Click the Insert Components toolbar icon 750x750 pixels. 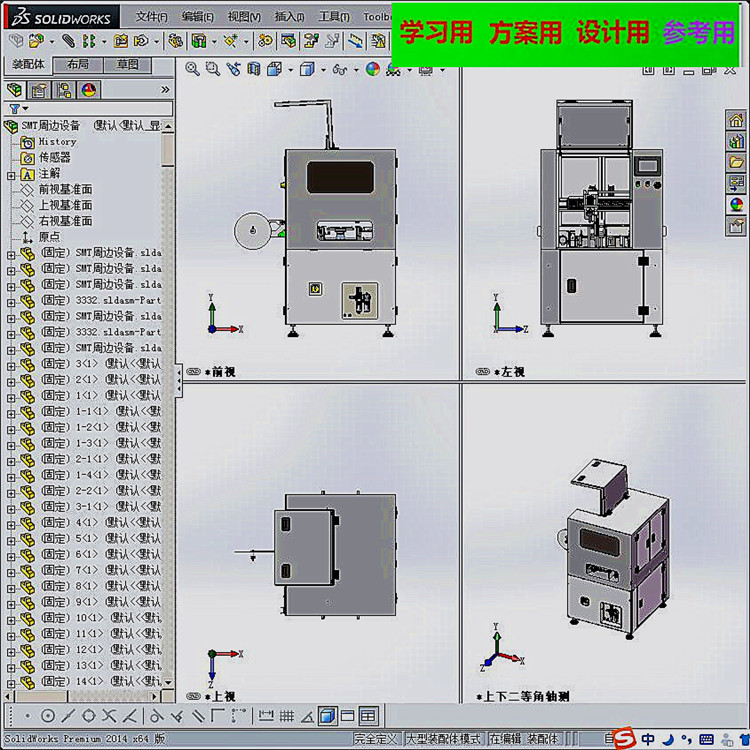pos(36,41)
